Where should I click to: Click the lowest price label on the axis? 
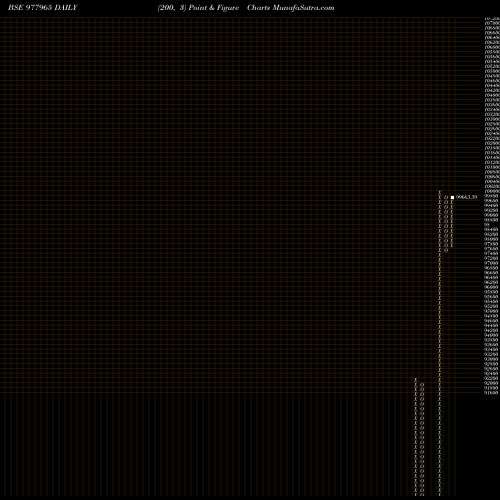[491, 393]
